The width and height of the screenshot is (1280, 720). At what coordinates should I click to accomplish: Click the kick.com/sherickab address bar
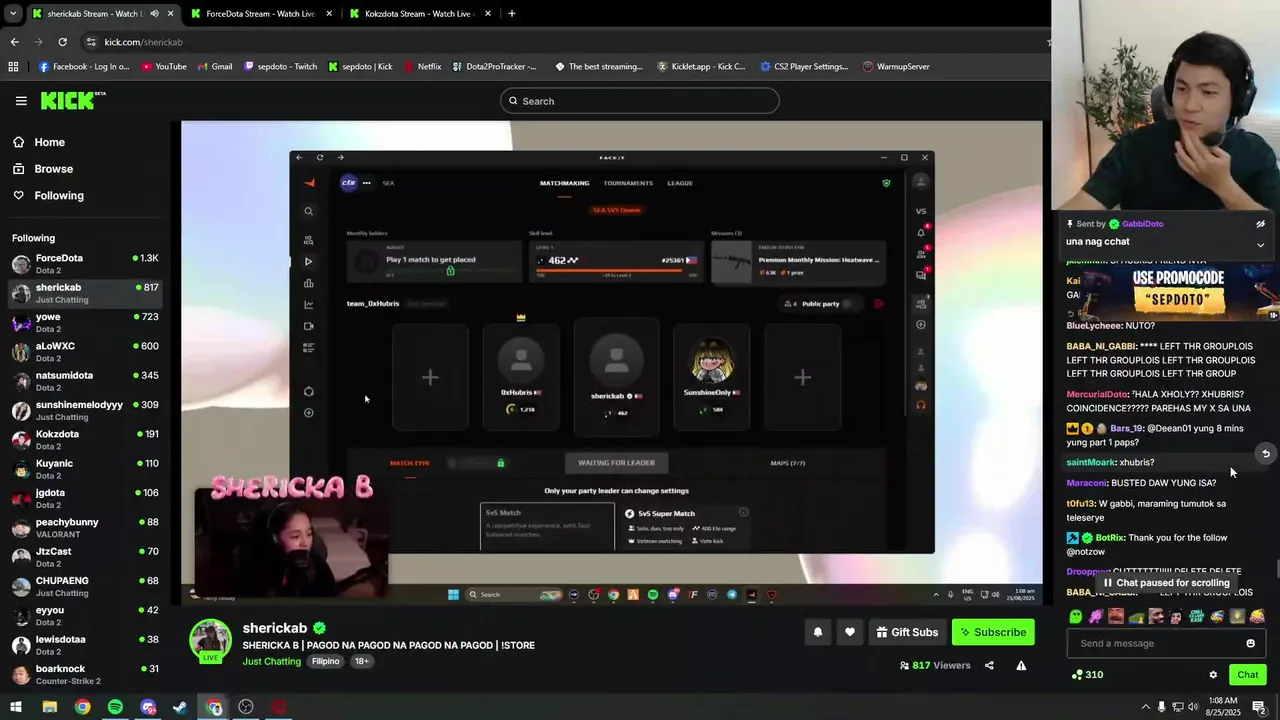(x=560, y=42)
